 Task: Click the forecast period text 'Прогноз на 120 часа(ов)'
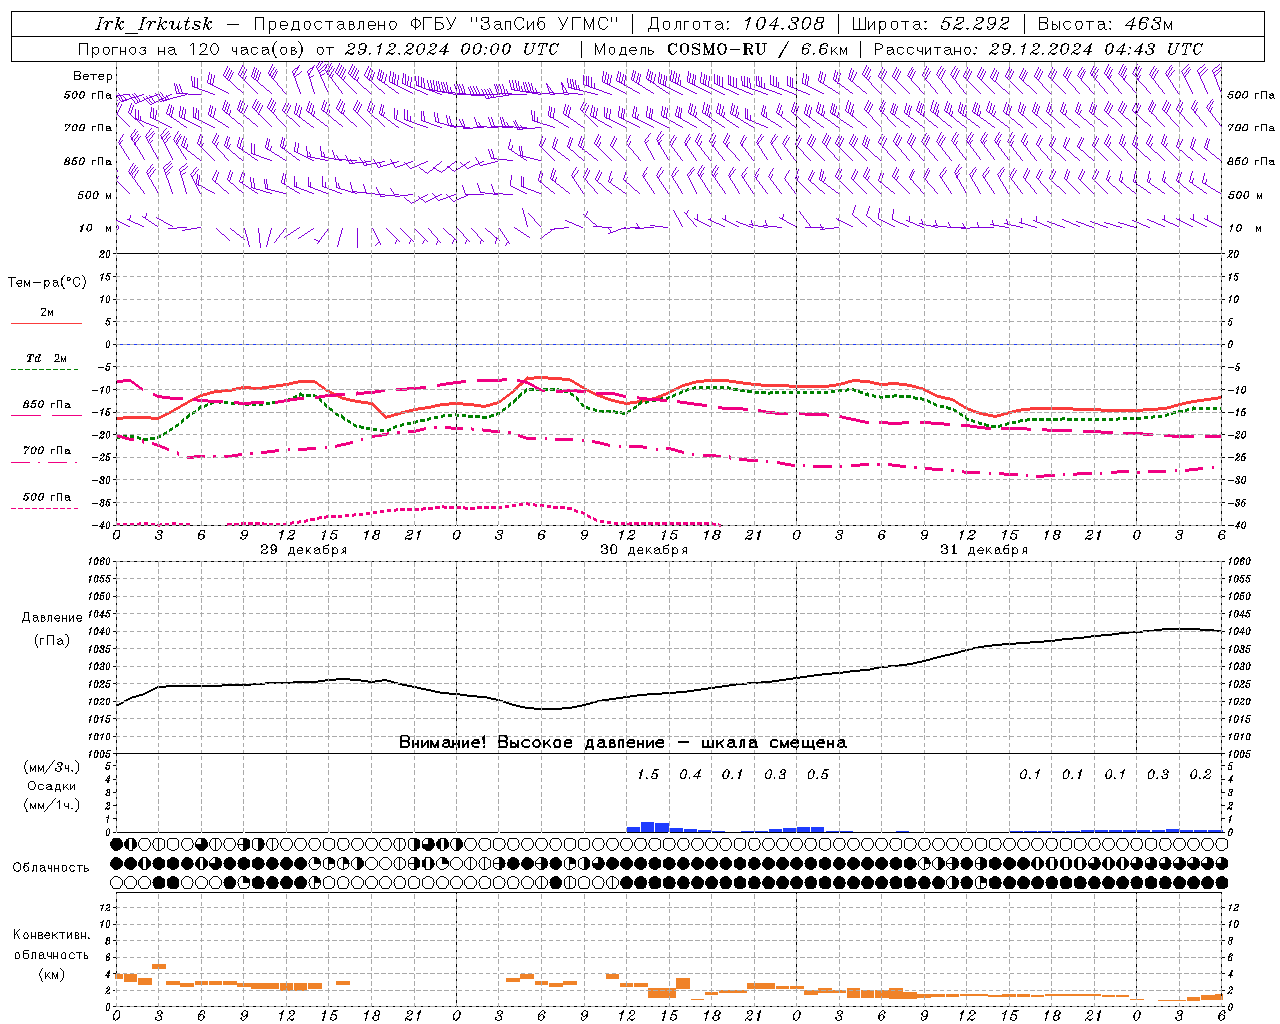tap(193, 49)
